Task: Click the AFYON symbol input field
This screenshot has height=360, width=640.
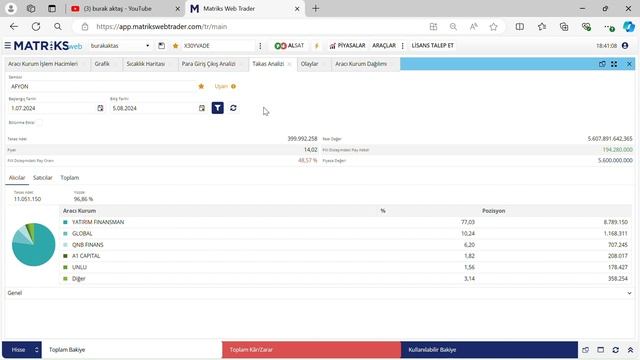Action: 101,87
